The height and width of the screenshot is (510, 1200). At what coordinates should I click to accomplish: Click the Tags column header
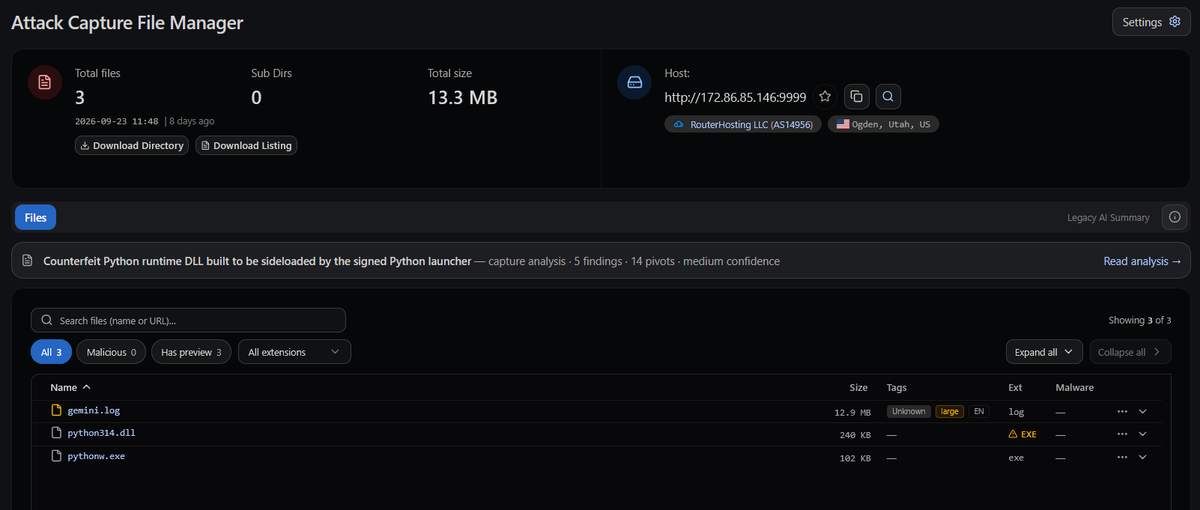(896, 387)
